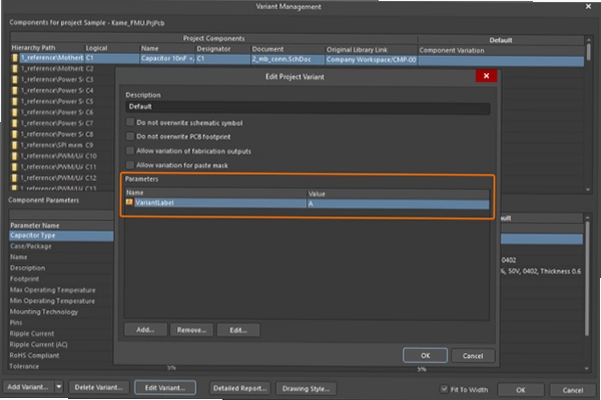Click the folder icon for row C1
The width and height of the screenshot is (601, 400).
point(15,58)
